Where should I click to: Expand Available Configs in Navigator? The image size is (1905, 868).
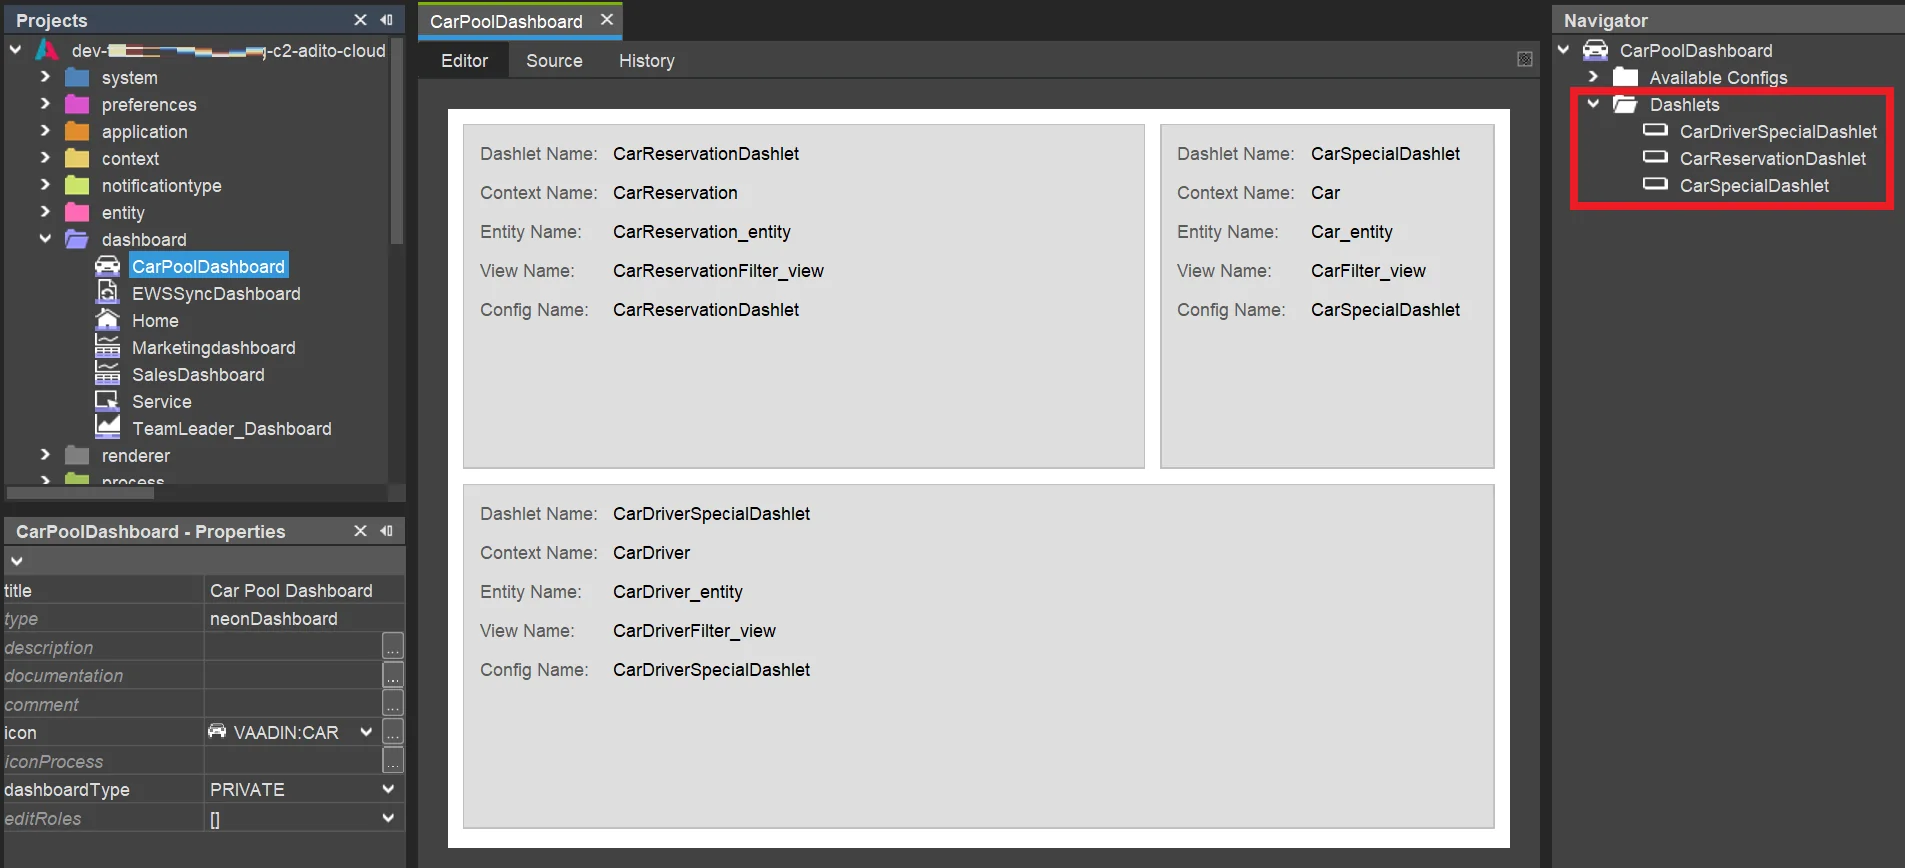coord(1594,76)
